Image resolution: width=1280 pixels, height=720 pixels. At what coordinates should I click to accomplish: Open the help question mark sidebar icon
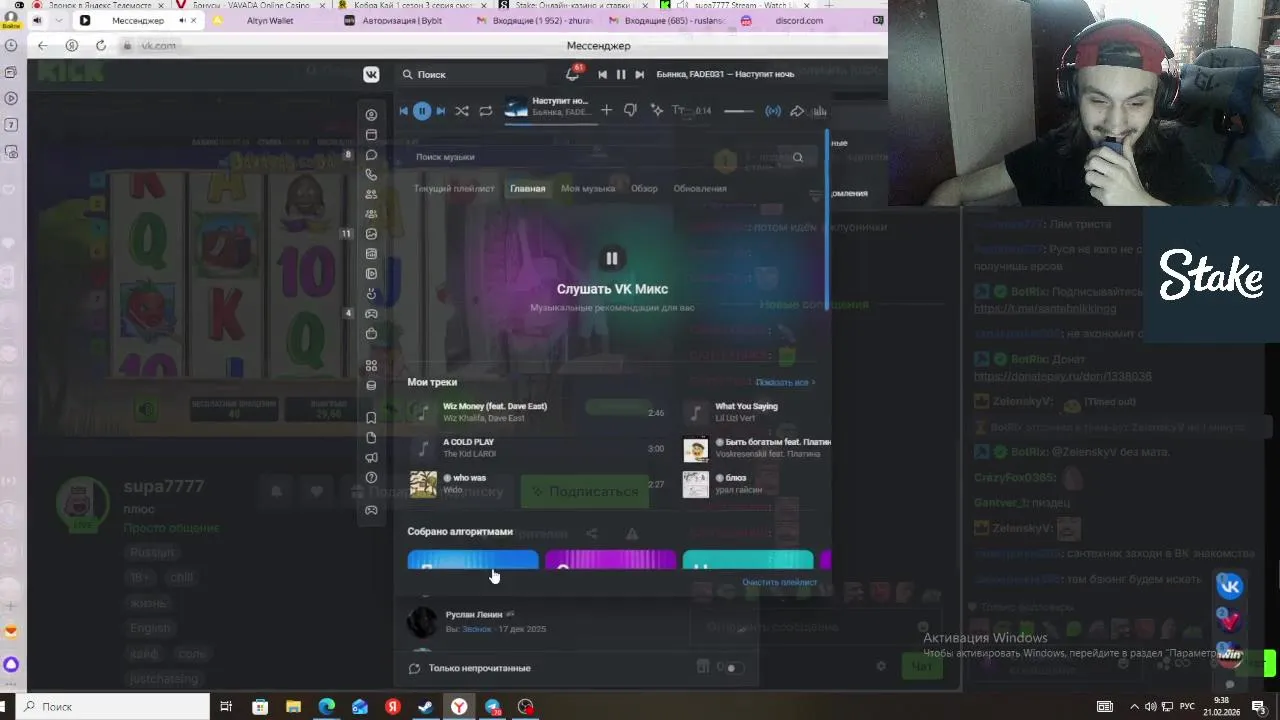tap(371, 478)
